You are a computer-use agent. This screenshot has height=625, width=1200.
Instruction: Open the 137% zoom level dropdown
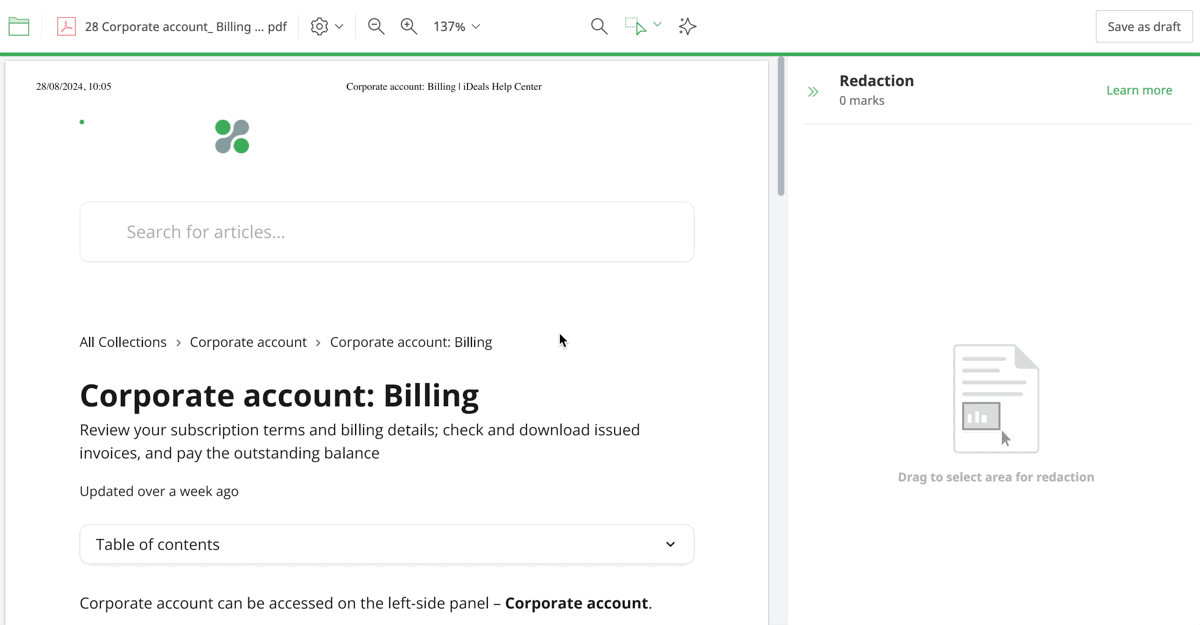click(x=457, y=27)
